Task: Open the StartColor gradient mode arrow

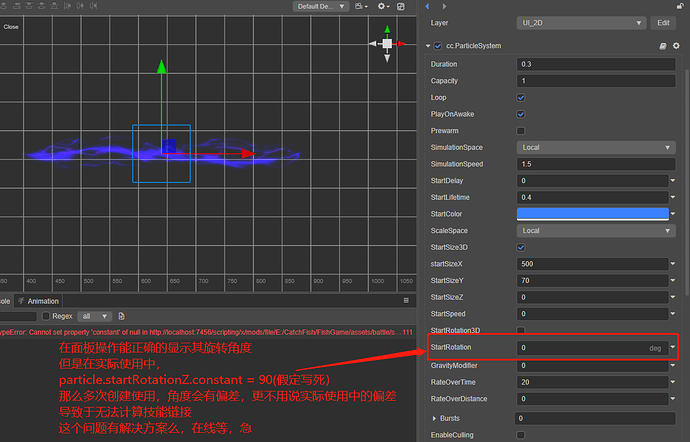Action: [673, 214]
